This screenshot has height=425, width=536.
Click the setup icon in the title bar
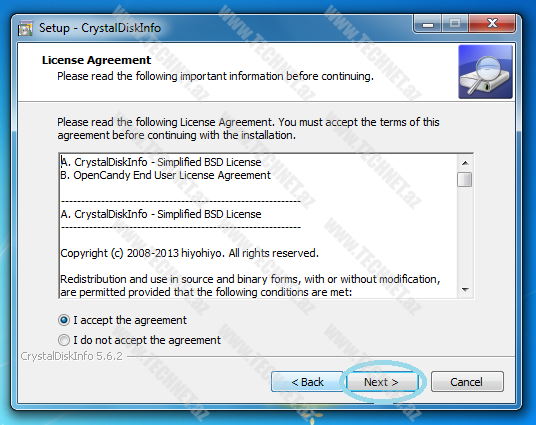pos(25,28)
